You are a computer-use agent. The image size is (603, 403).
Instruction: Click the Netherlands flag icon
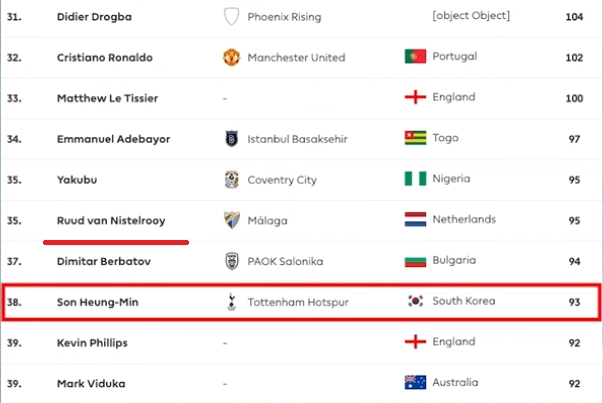click(415, 219)
